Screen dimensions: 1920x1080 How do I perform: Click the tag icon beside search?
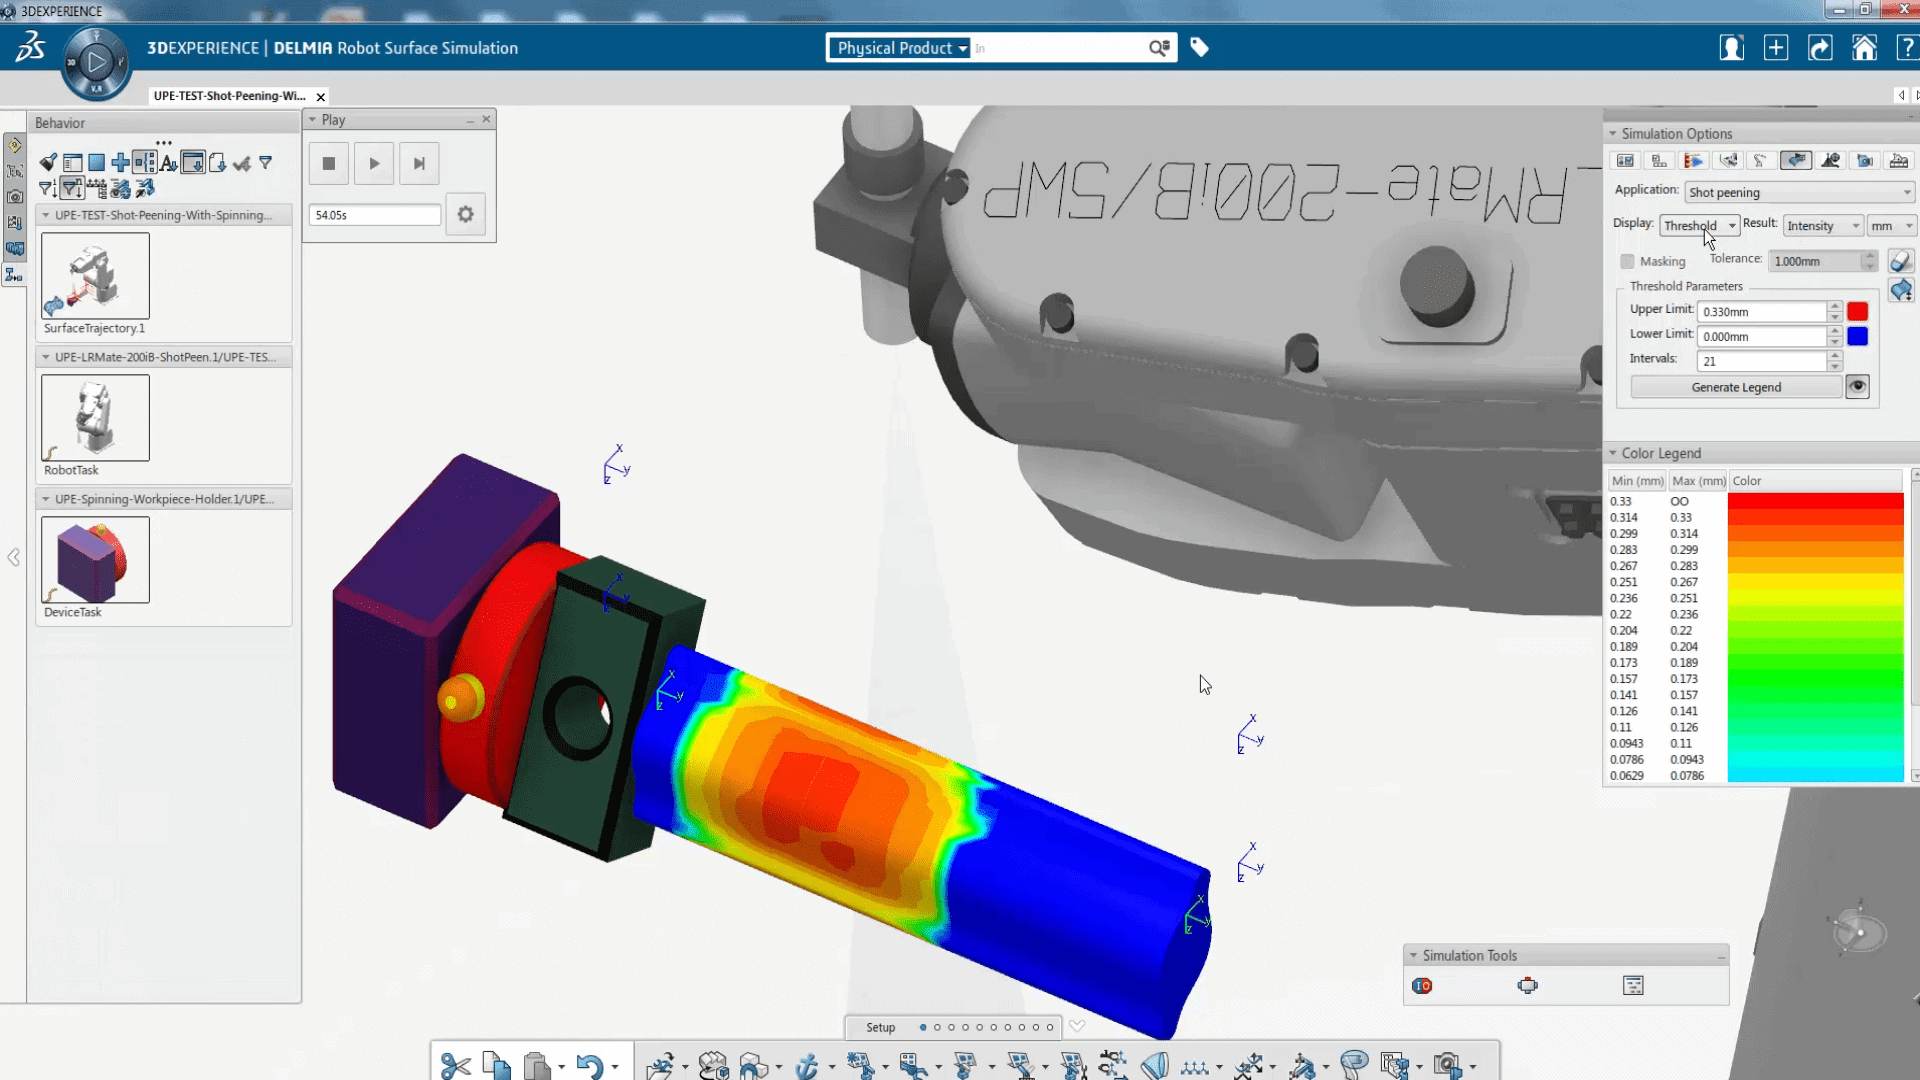point(1199,48)
